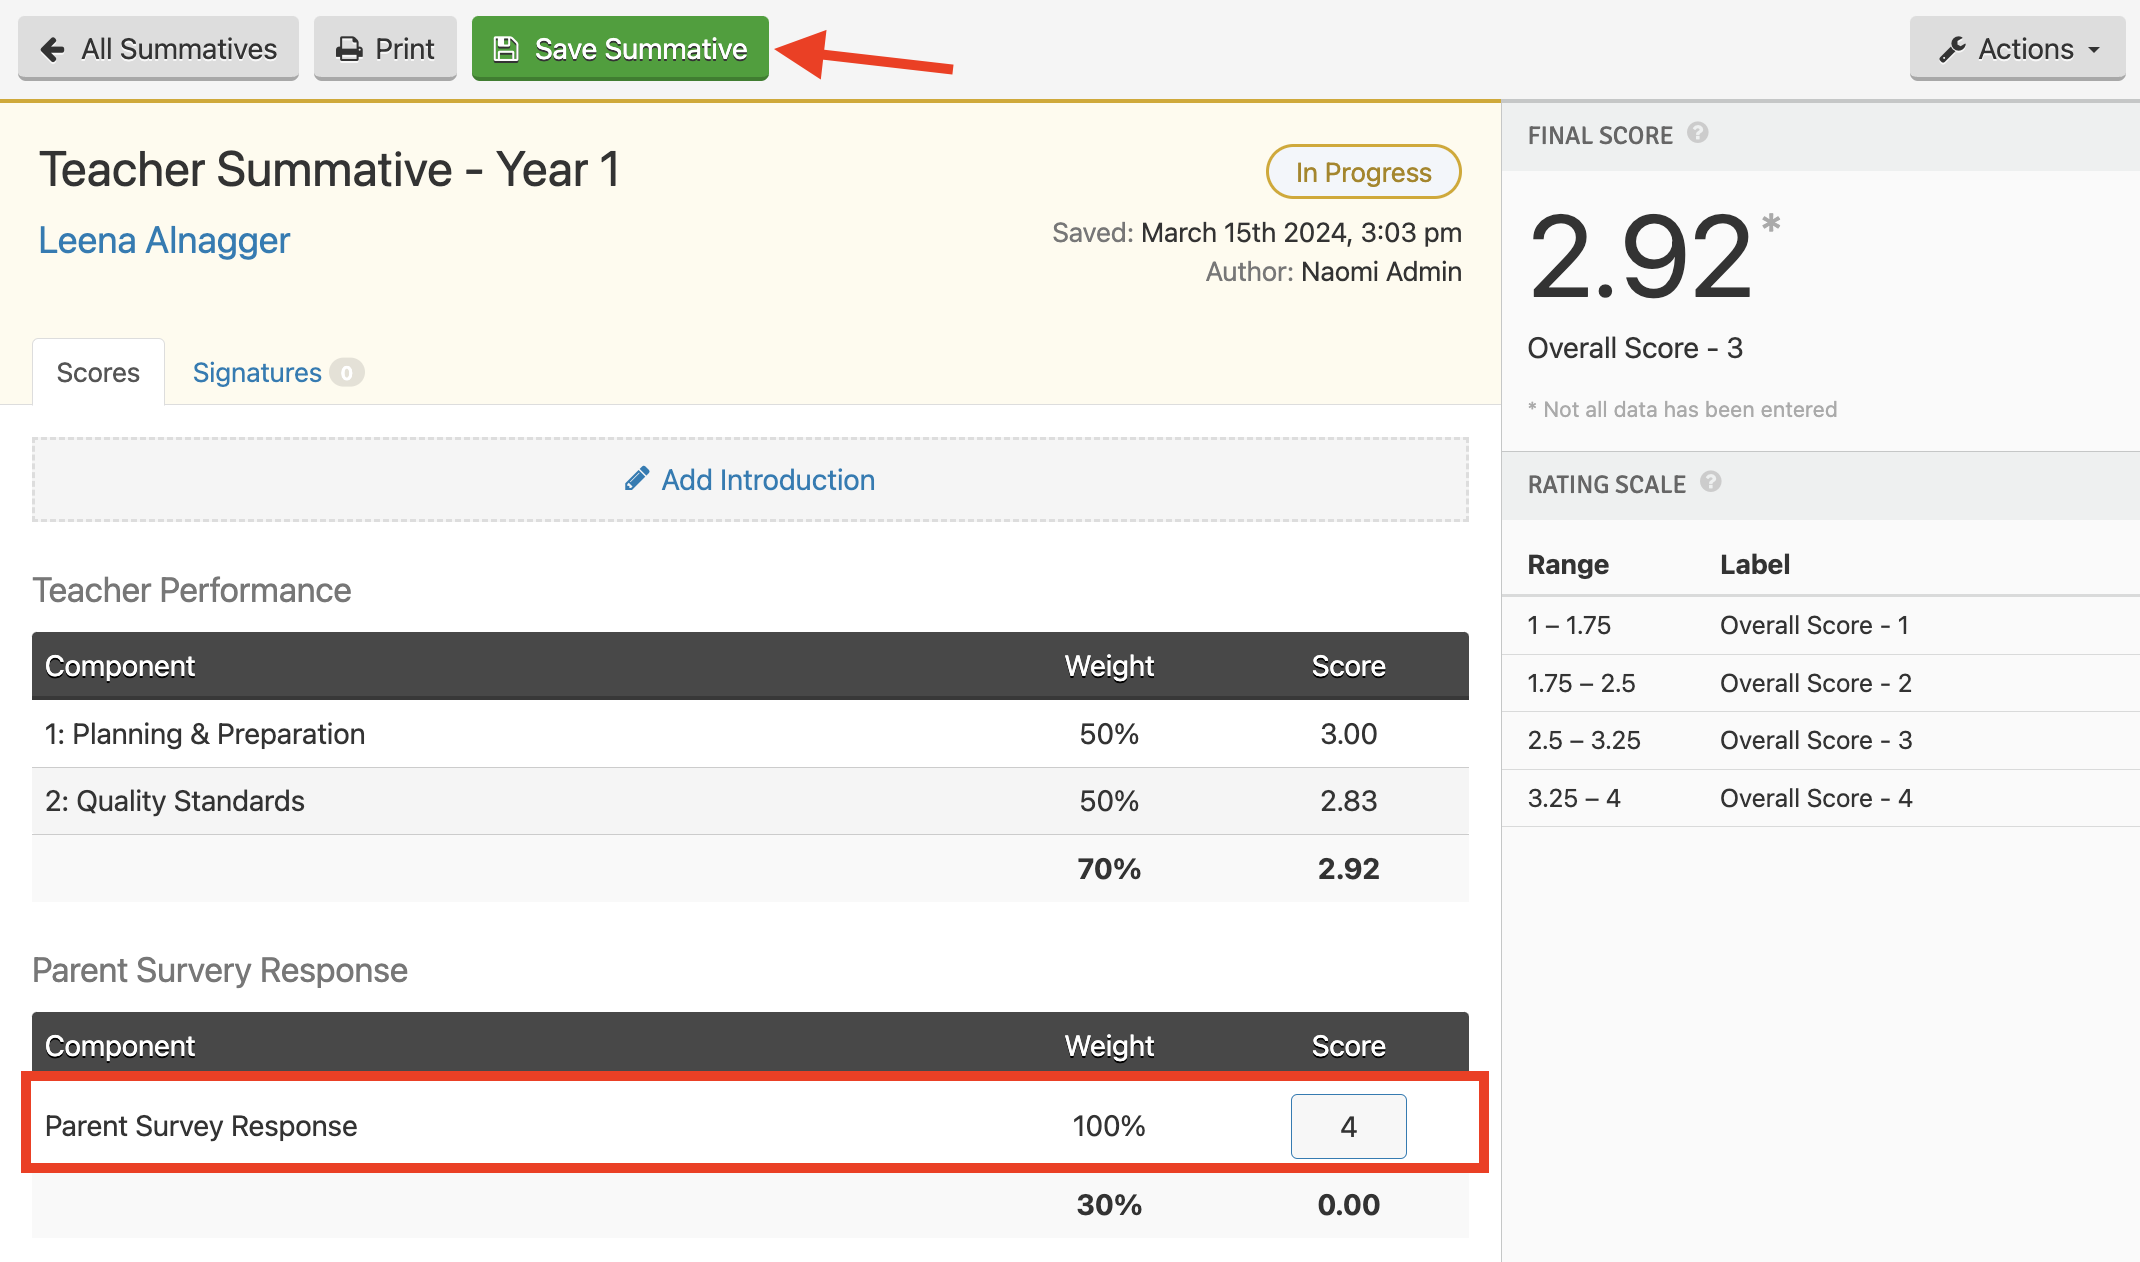This screenshot has height=1262, width=2140.
Task: Click the 30% total weight value
Action: 1109,1204
